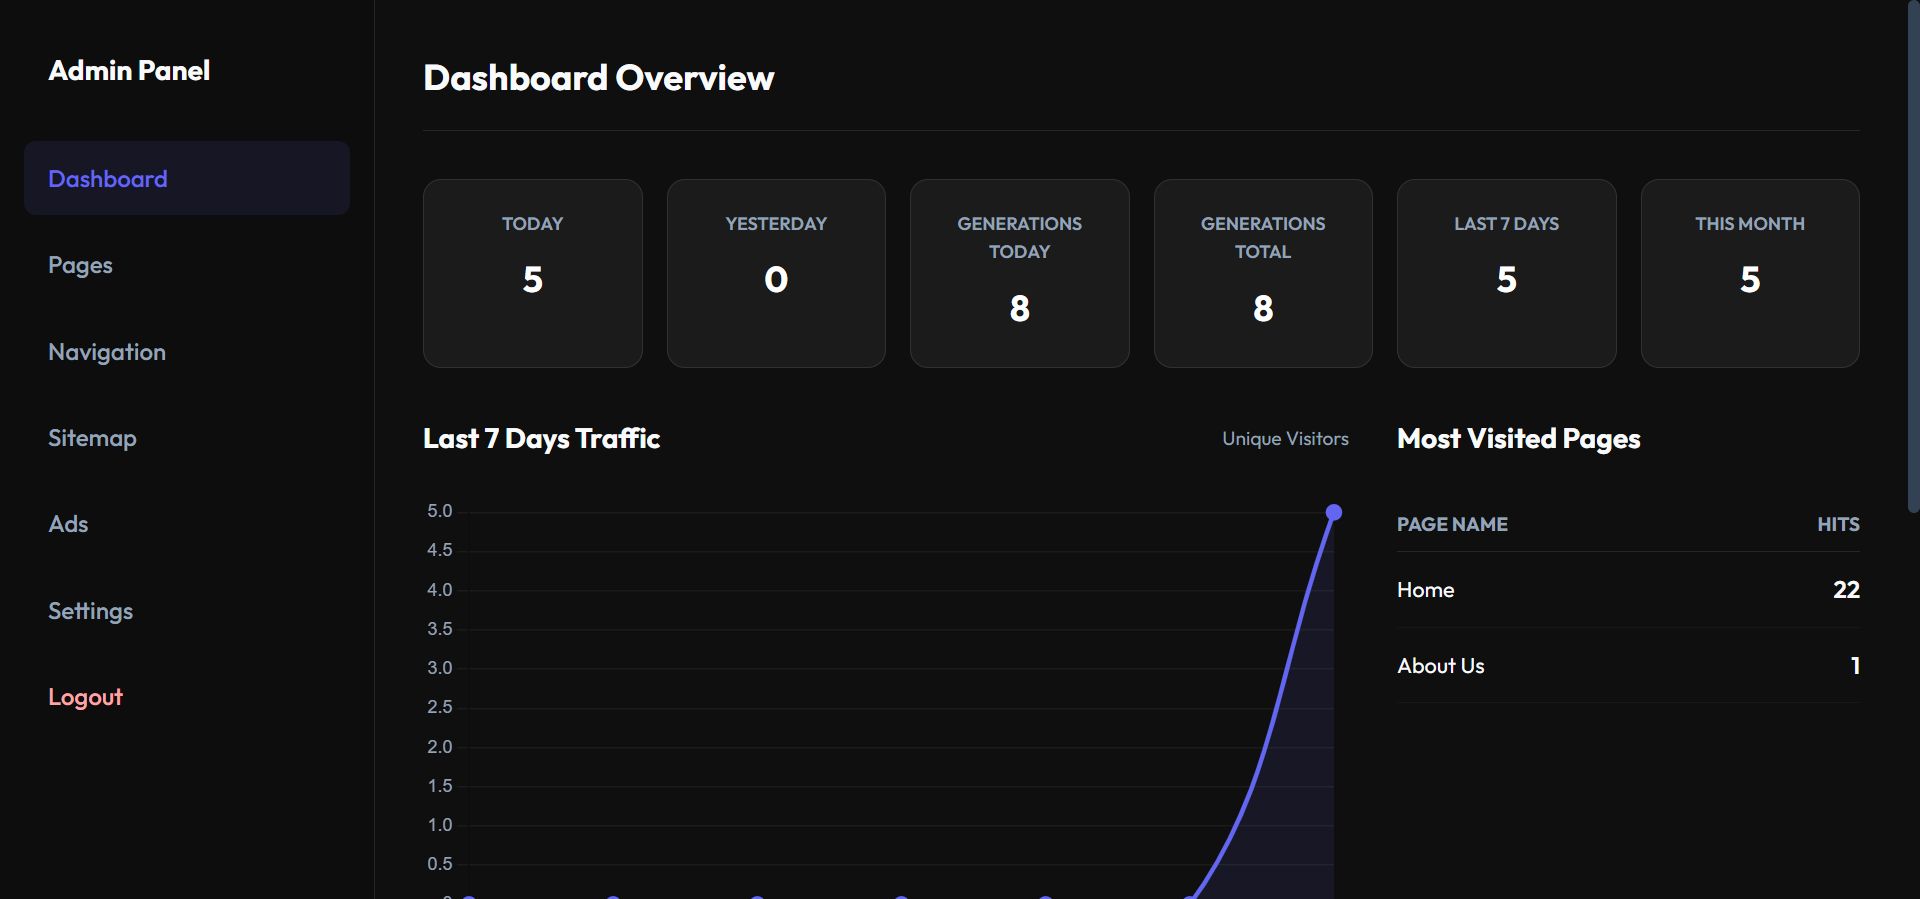
Task: Select Sitemap from the sidebar
Action: tap(187, 438)
